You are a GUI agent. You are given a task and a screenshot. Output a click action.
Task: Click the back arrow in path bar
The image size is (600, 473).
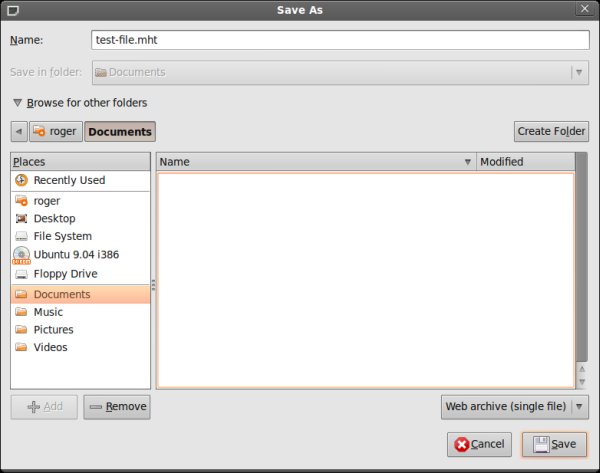[19, 132]
